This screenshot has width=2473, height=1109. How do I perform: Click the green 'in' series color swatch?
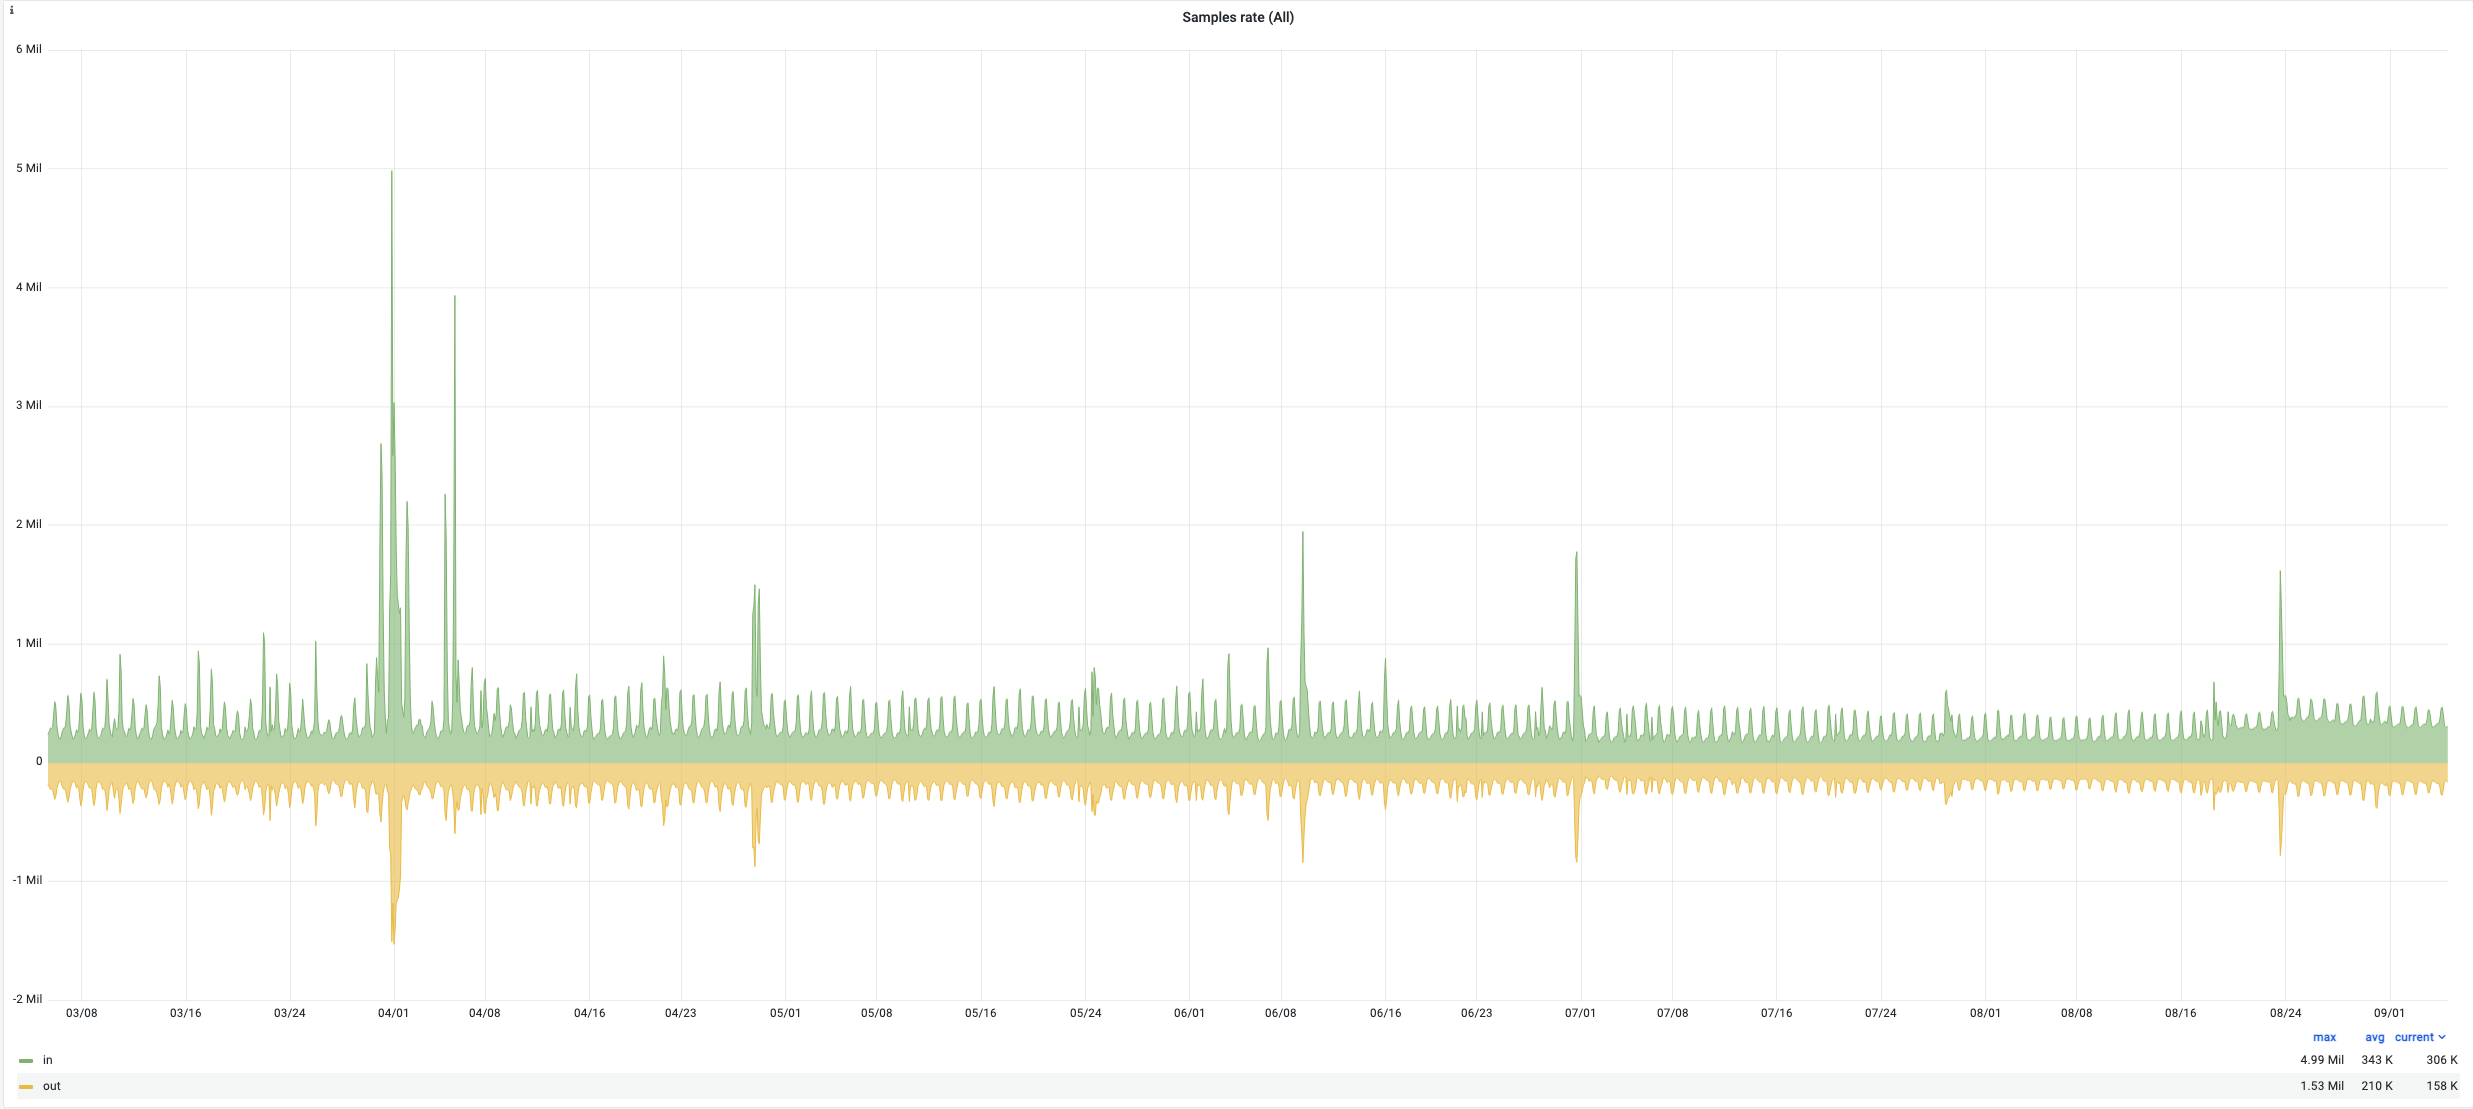pyautogui.click(x=26, y=1061)
